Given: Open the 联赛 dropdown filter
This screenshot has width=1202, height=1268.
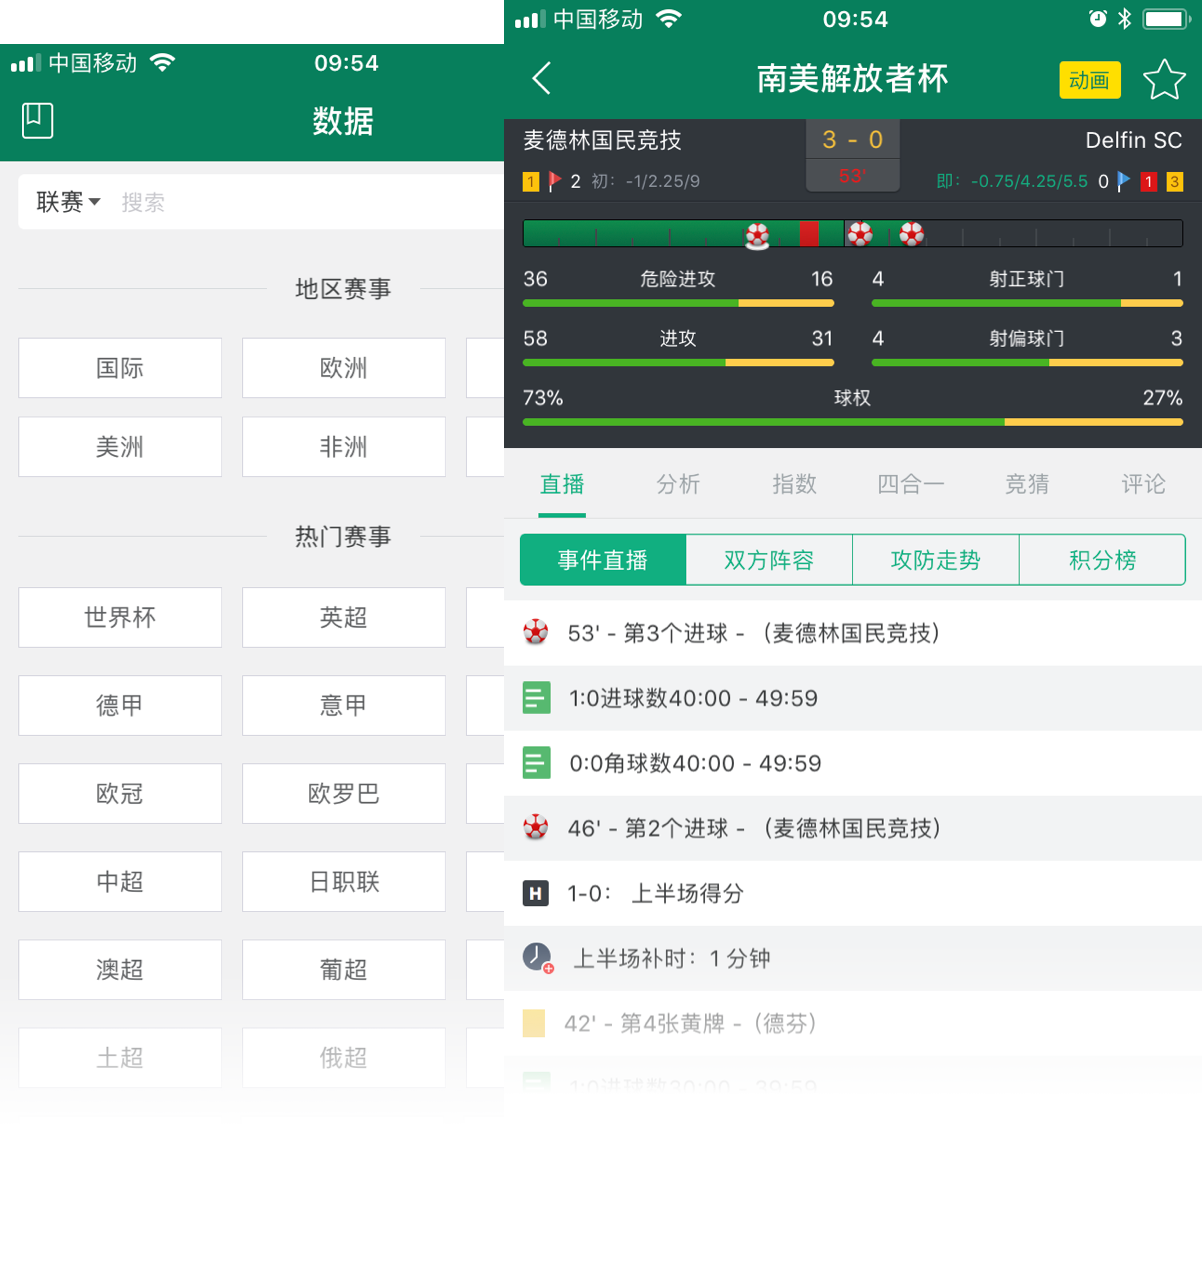Looking at the screenshot, I should [68, 202].
